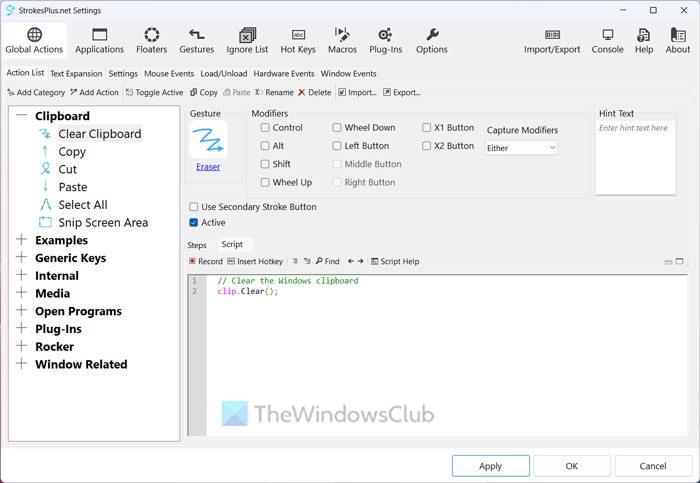Open the Hot Keys section
700x483 pixels.
(x=298, y=41)
